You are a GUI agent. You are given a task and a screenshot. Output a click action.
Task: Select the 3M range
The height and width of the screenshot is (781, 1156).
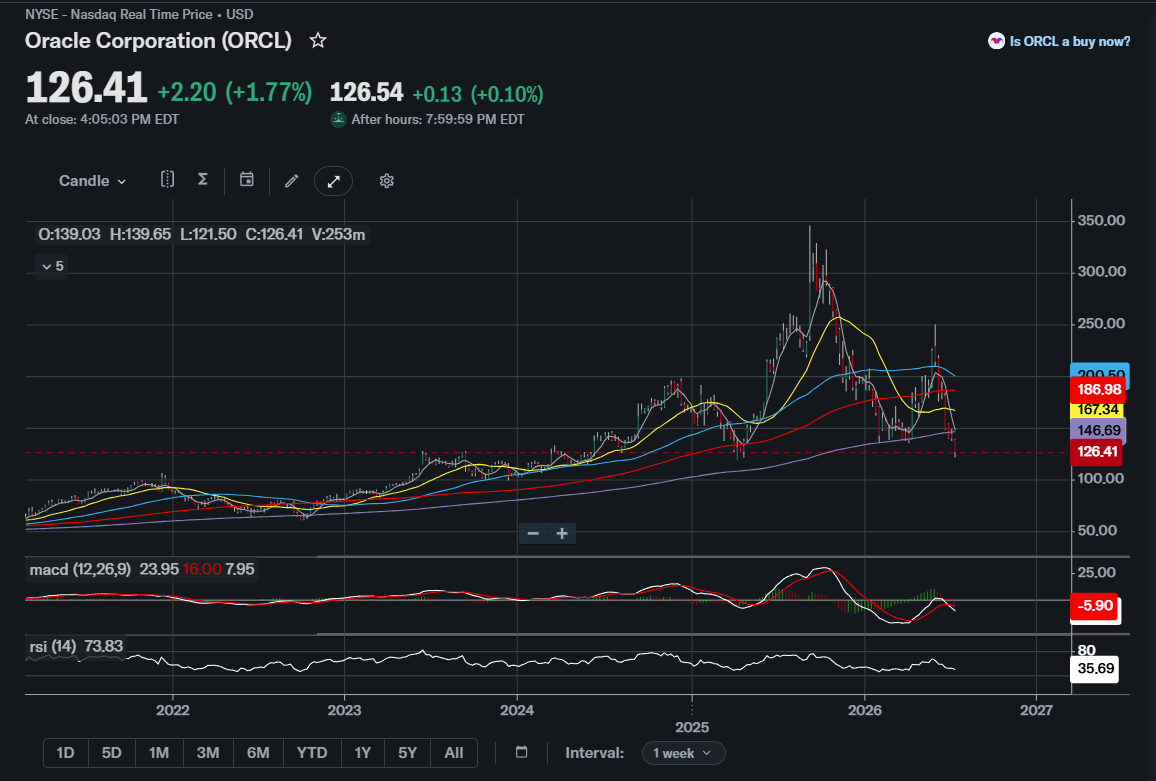208,753
